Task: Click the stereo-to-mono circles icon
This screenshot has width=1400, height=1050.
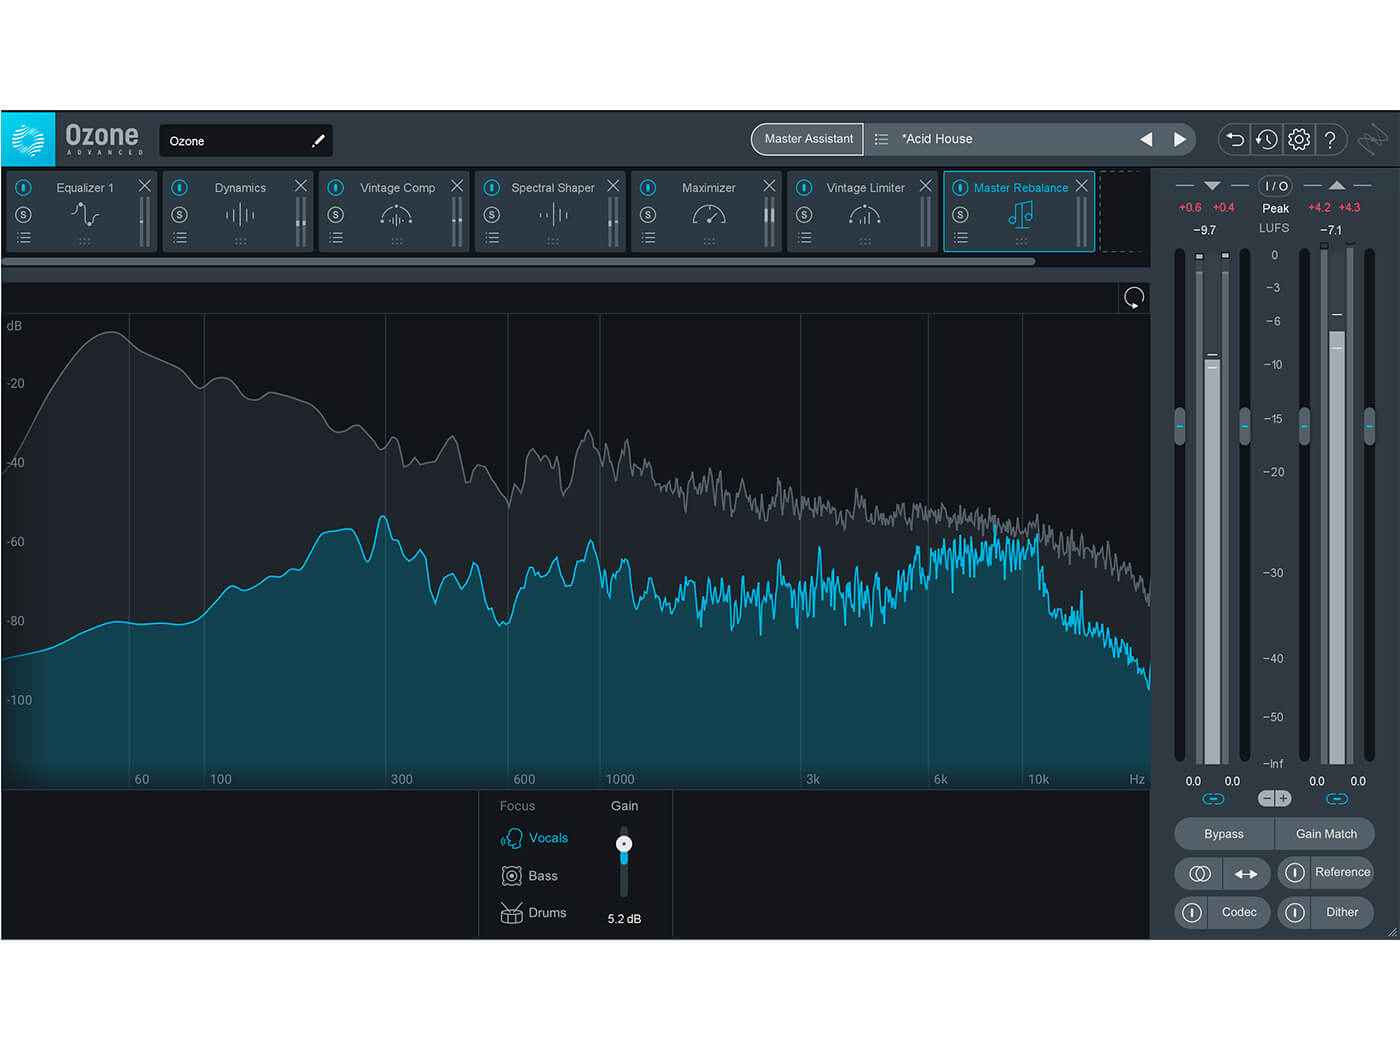Action: [1199, 874]
